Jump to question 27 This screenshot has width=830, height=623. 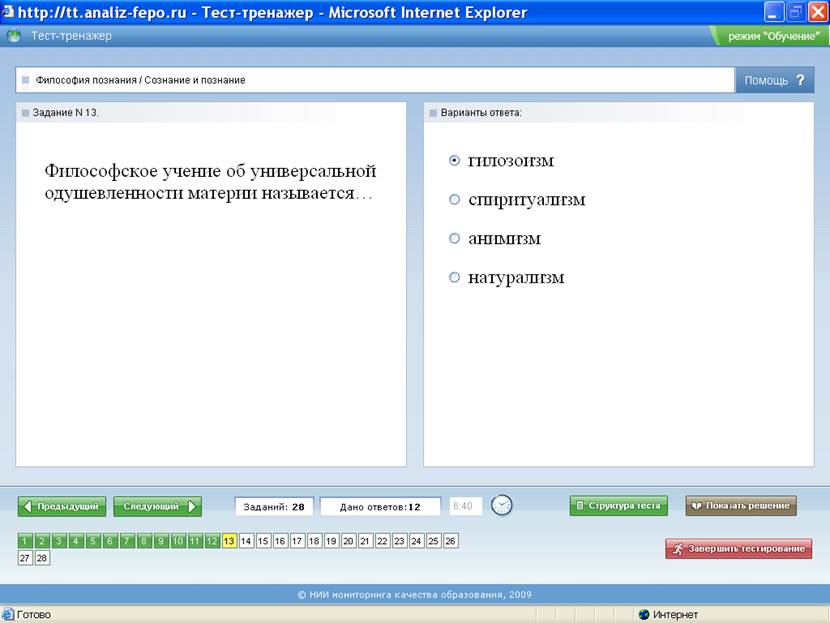coord(25,558)
